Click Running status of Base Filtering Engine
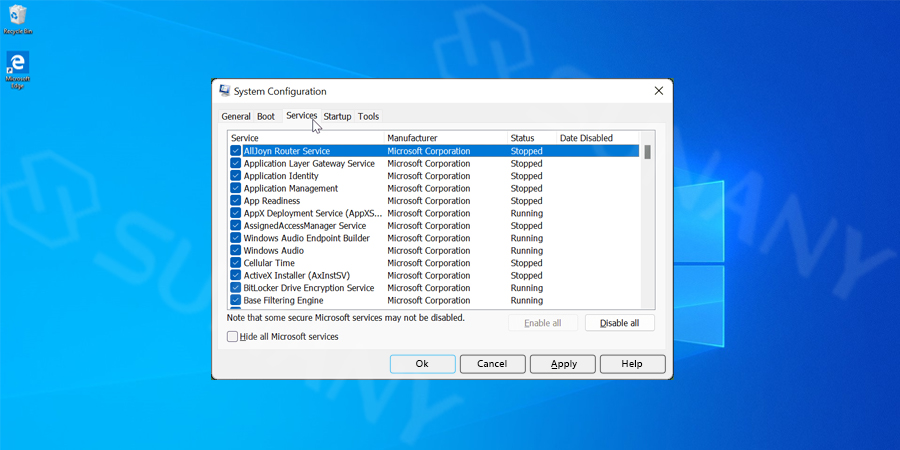 [526, 300]
